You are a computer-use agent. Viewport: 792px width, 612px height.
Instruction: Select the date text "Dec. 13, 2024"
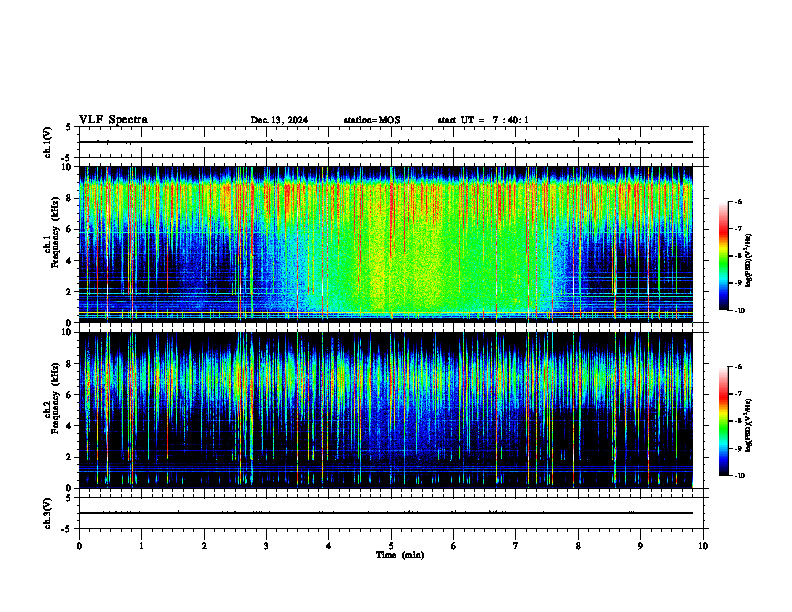tap(279, 120)
